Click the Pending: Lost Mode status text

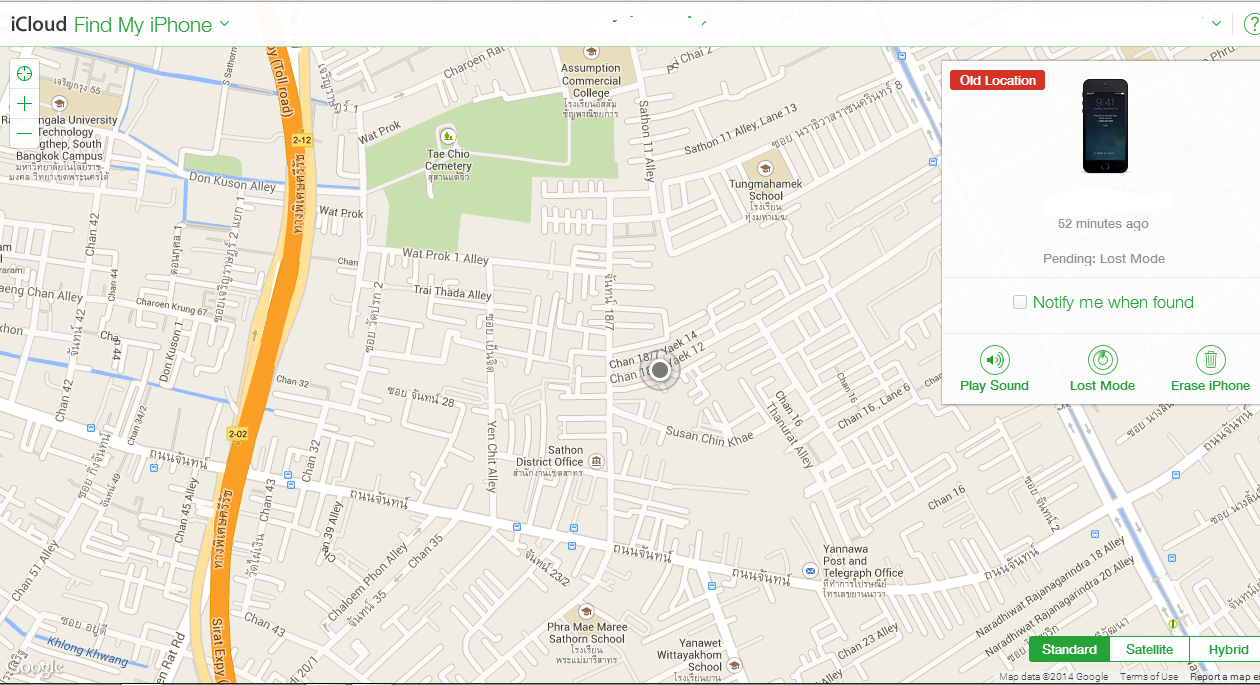coord(1104,259)
